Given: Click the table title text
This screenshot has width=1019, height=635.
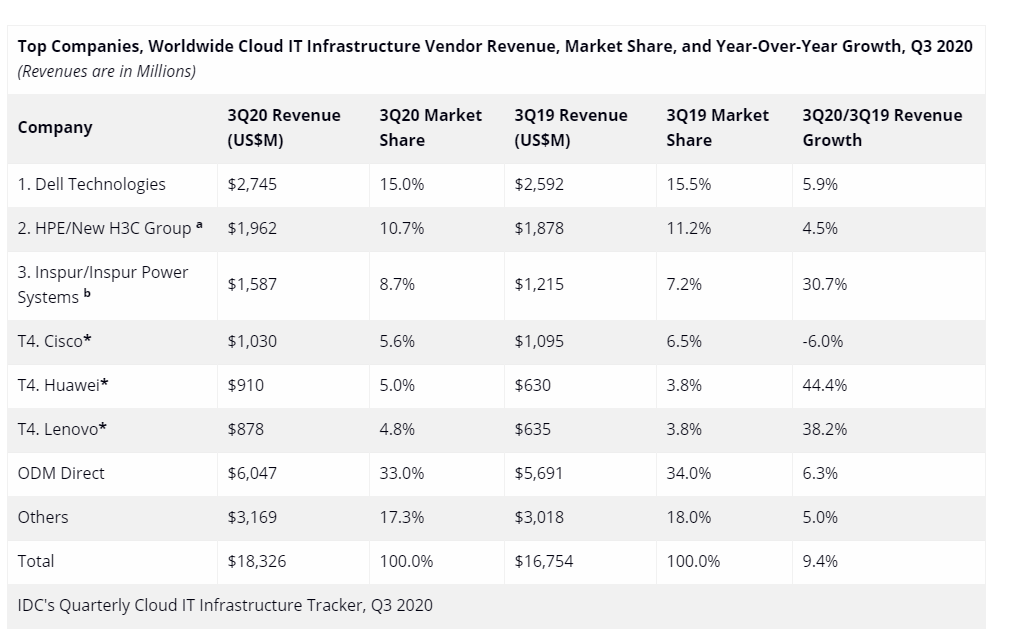Looking at the screenshot, I should coord(495,47).
